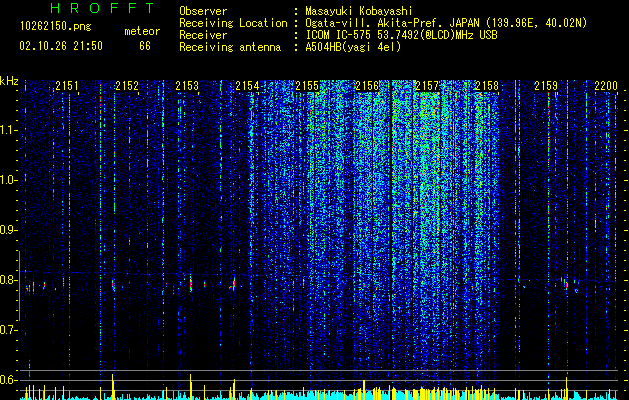Click the 2152 time marker
The image size is (629, 400).
click(x=127, y=86)
